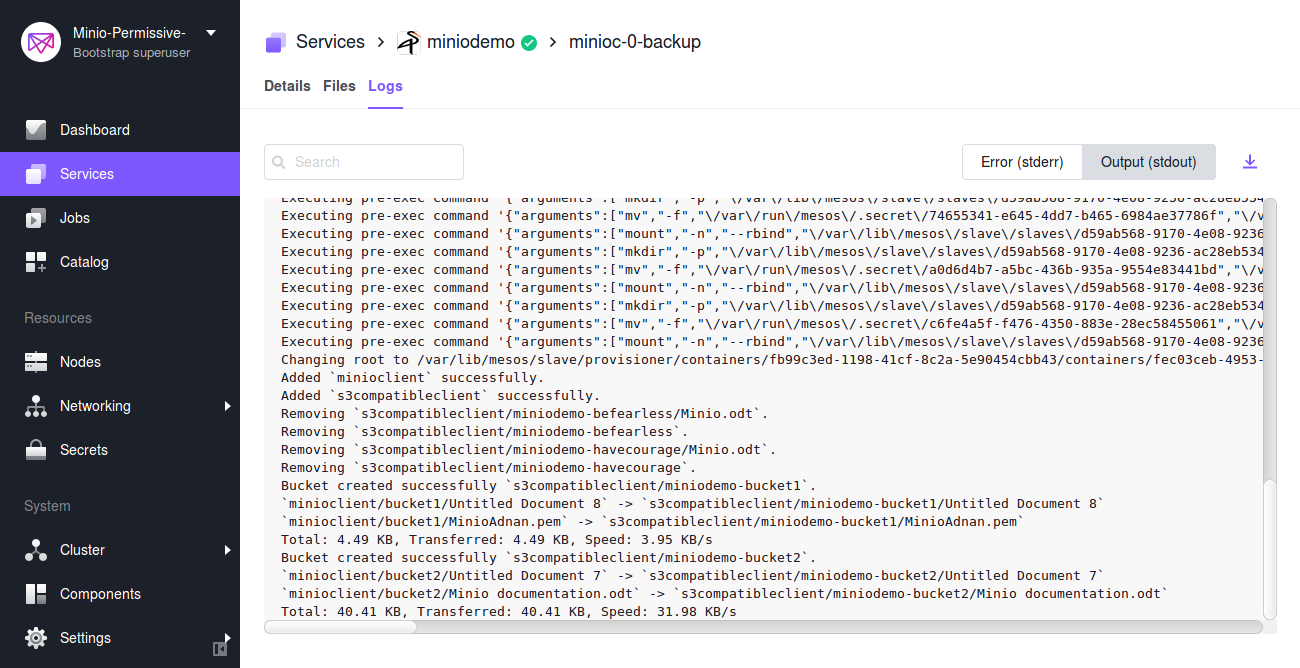Click the Cluster sidebar icon
Image resolution: width=1300 pixels, height=668 pixels.
coord(36,550)
